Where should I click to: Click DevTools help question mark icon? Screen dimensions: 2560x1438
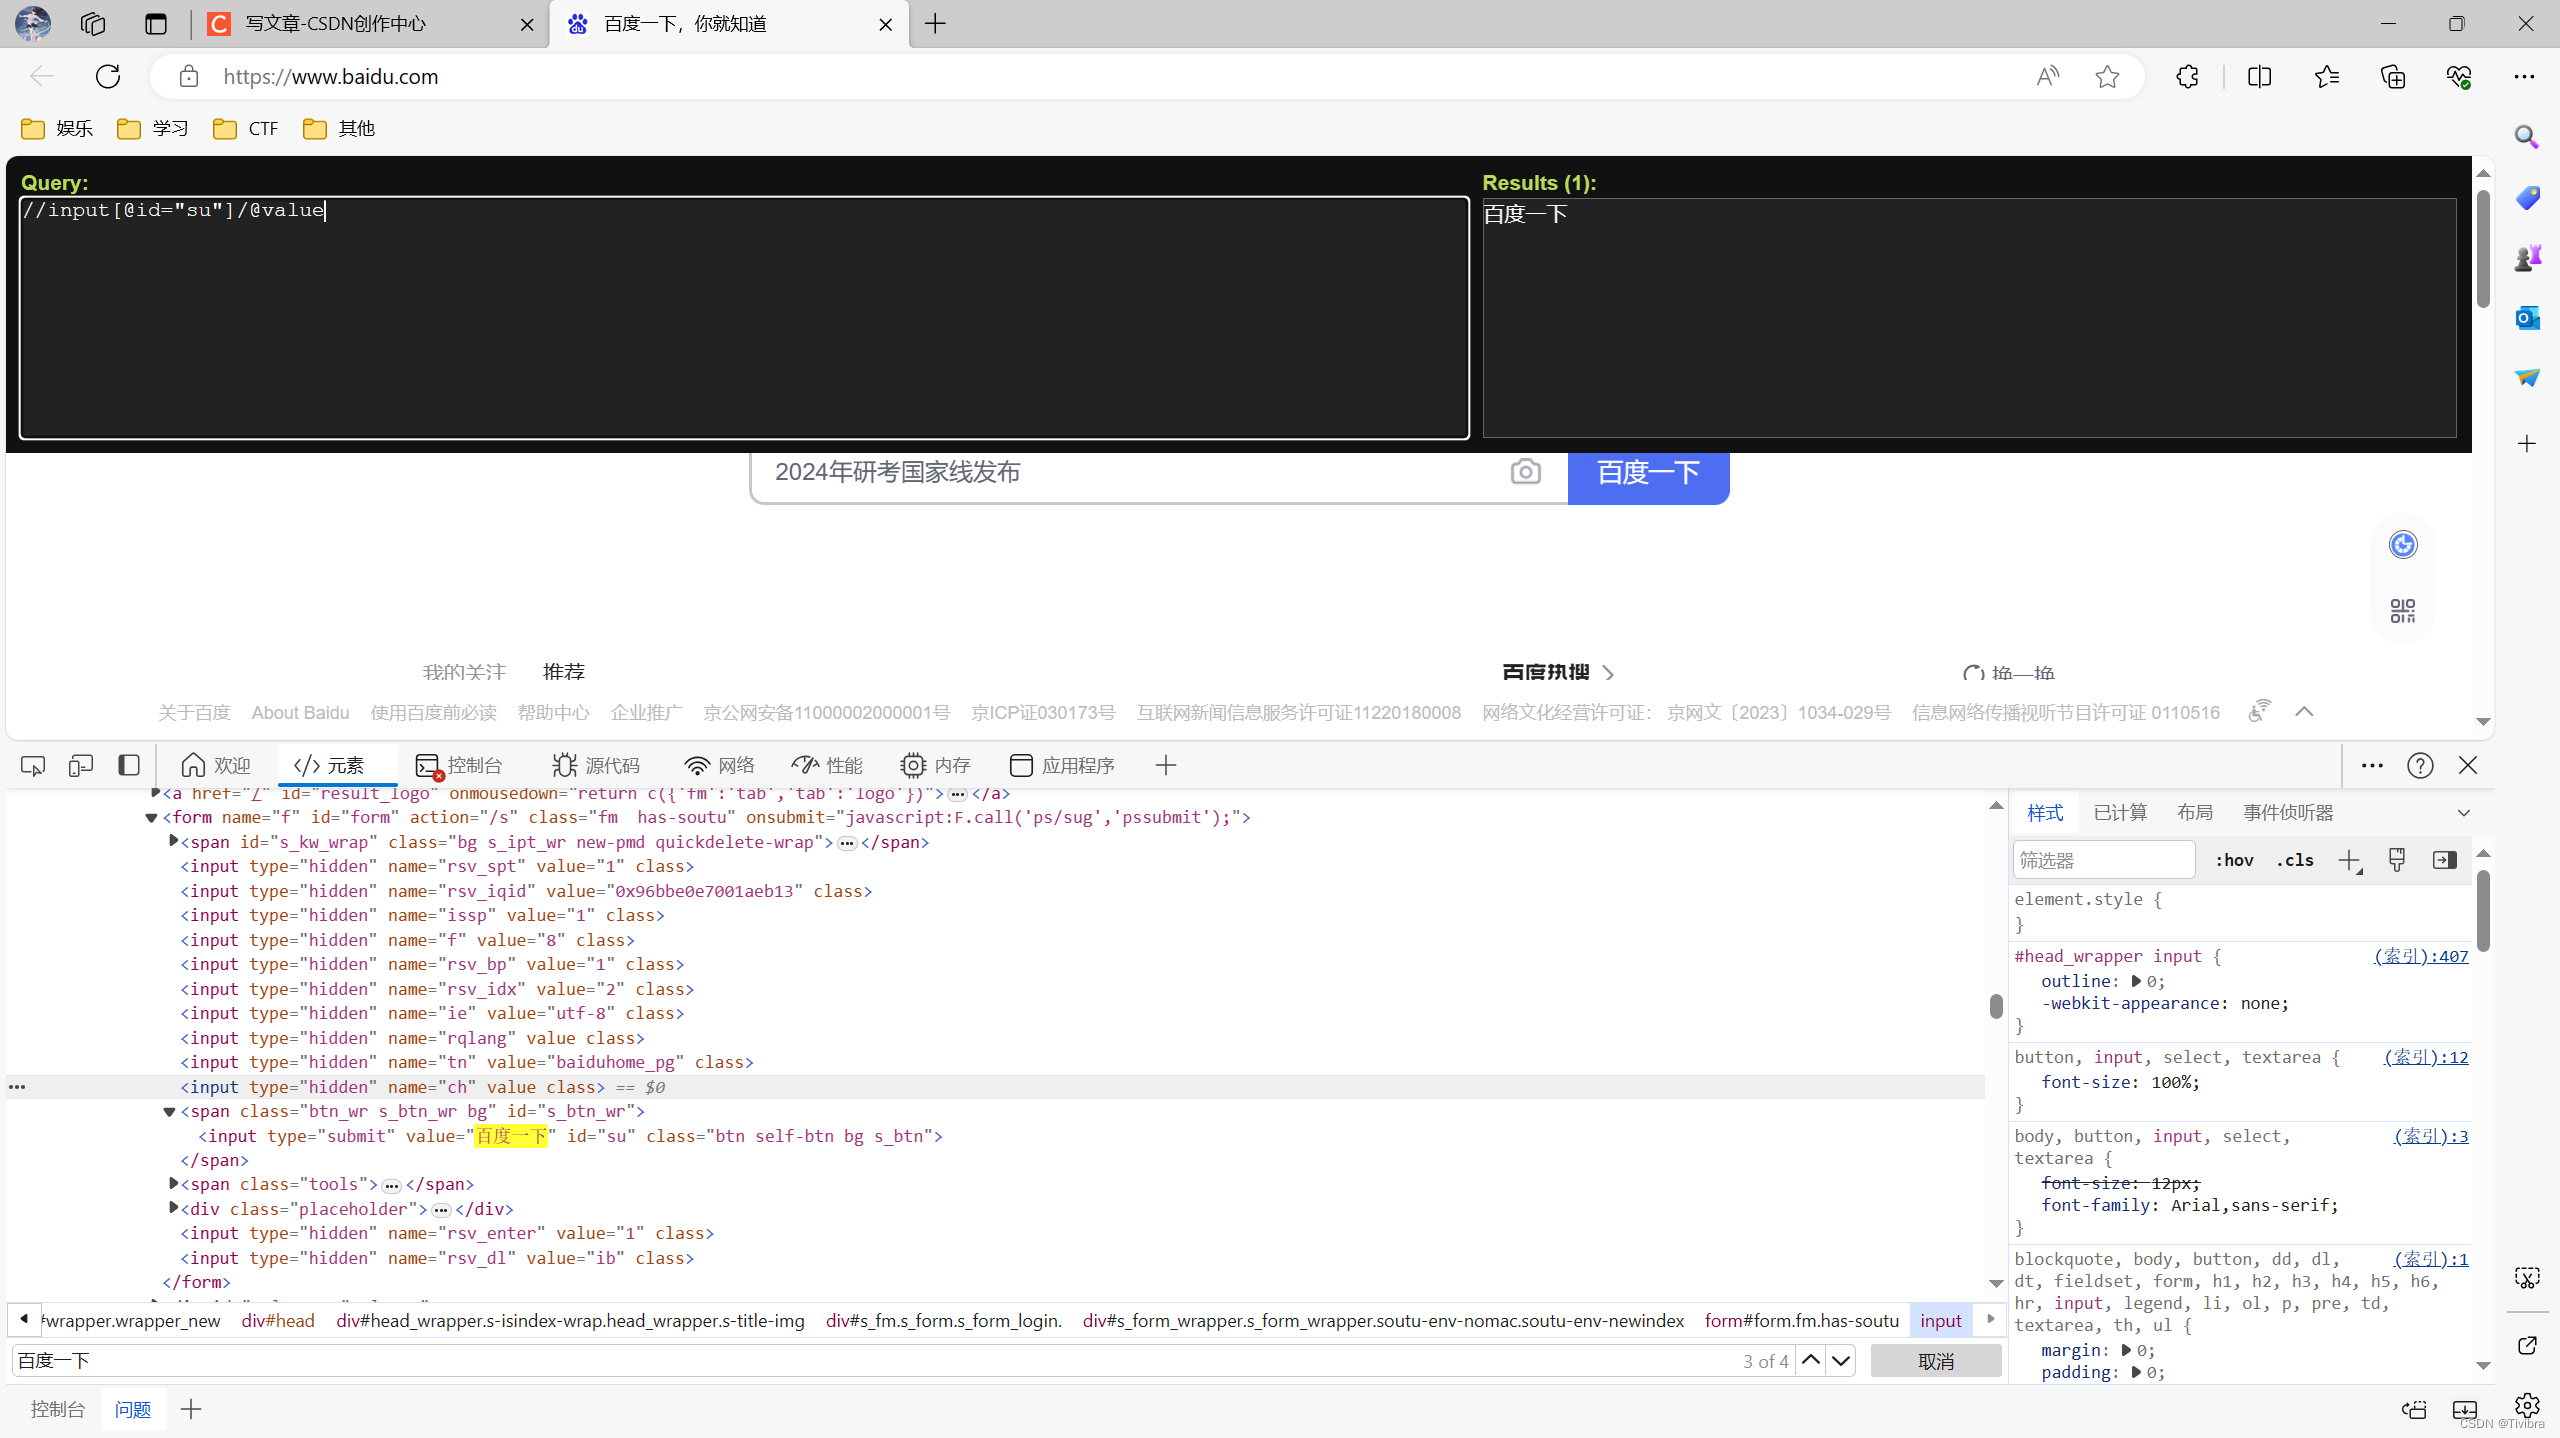2419,766
